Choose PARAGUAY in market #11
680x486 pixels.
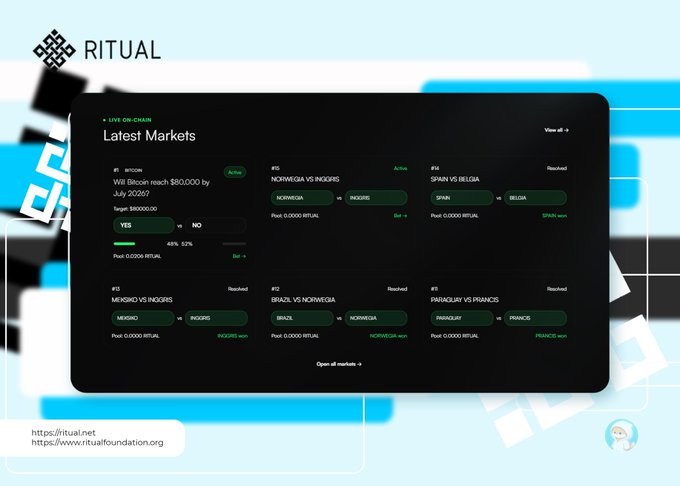[x=462, y=318]
